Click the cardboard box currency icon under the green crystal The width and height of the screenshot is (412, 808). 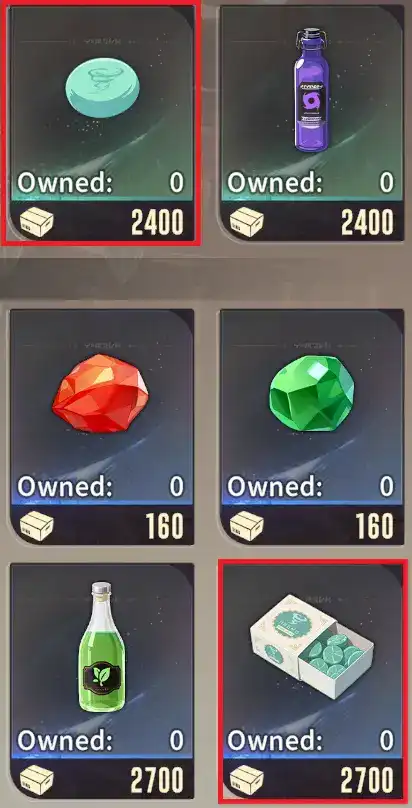[x=246, y=526]
